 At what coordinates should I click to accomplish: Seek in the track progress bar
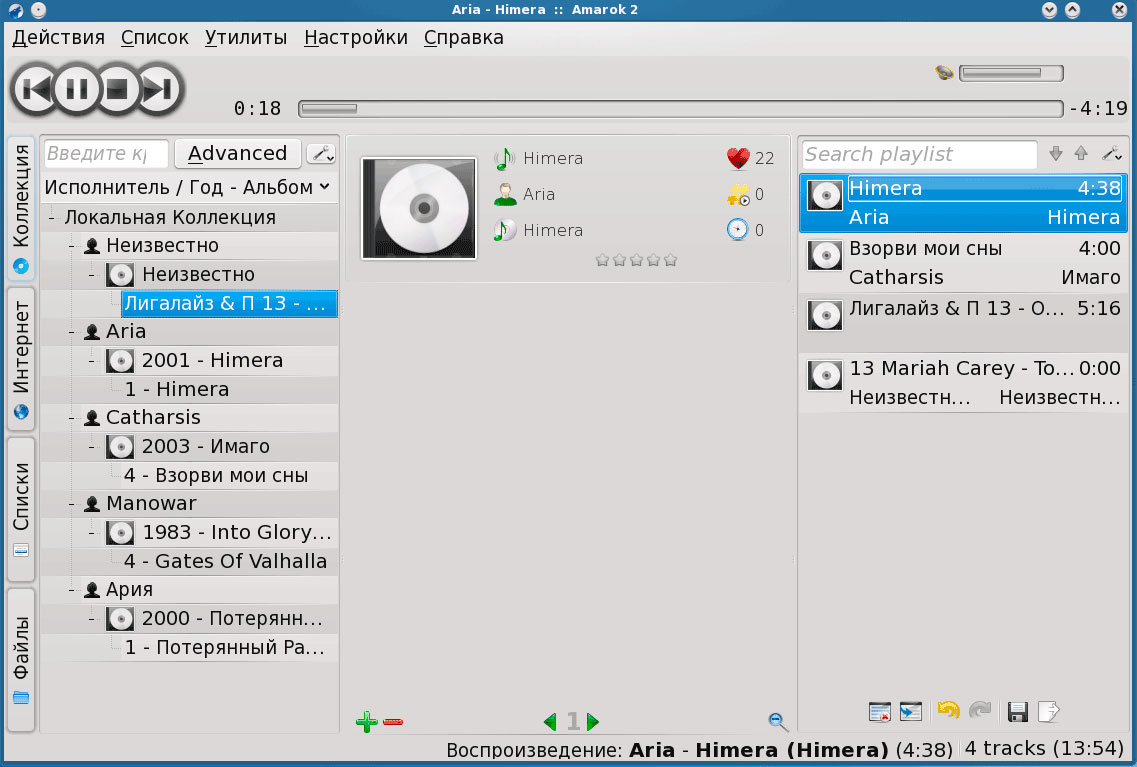680,109
